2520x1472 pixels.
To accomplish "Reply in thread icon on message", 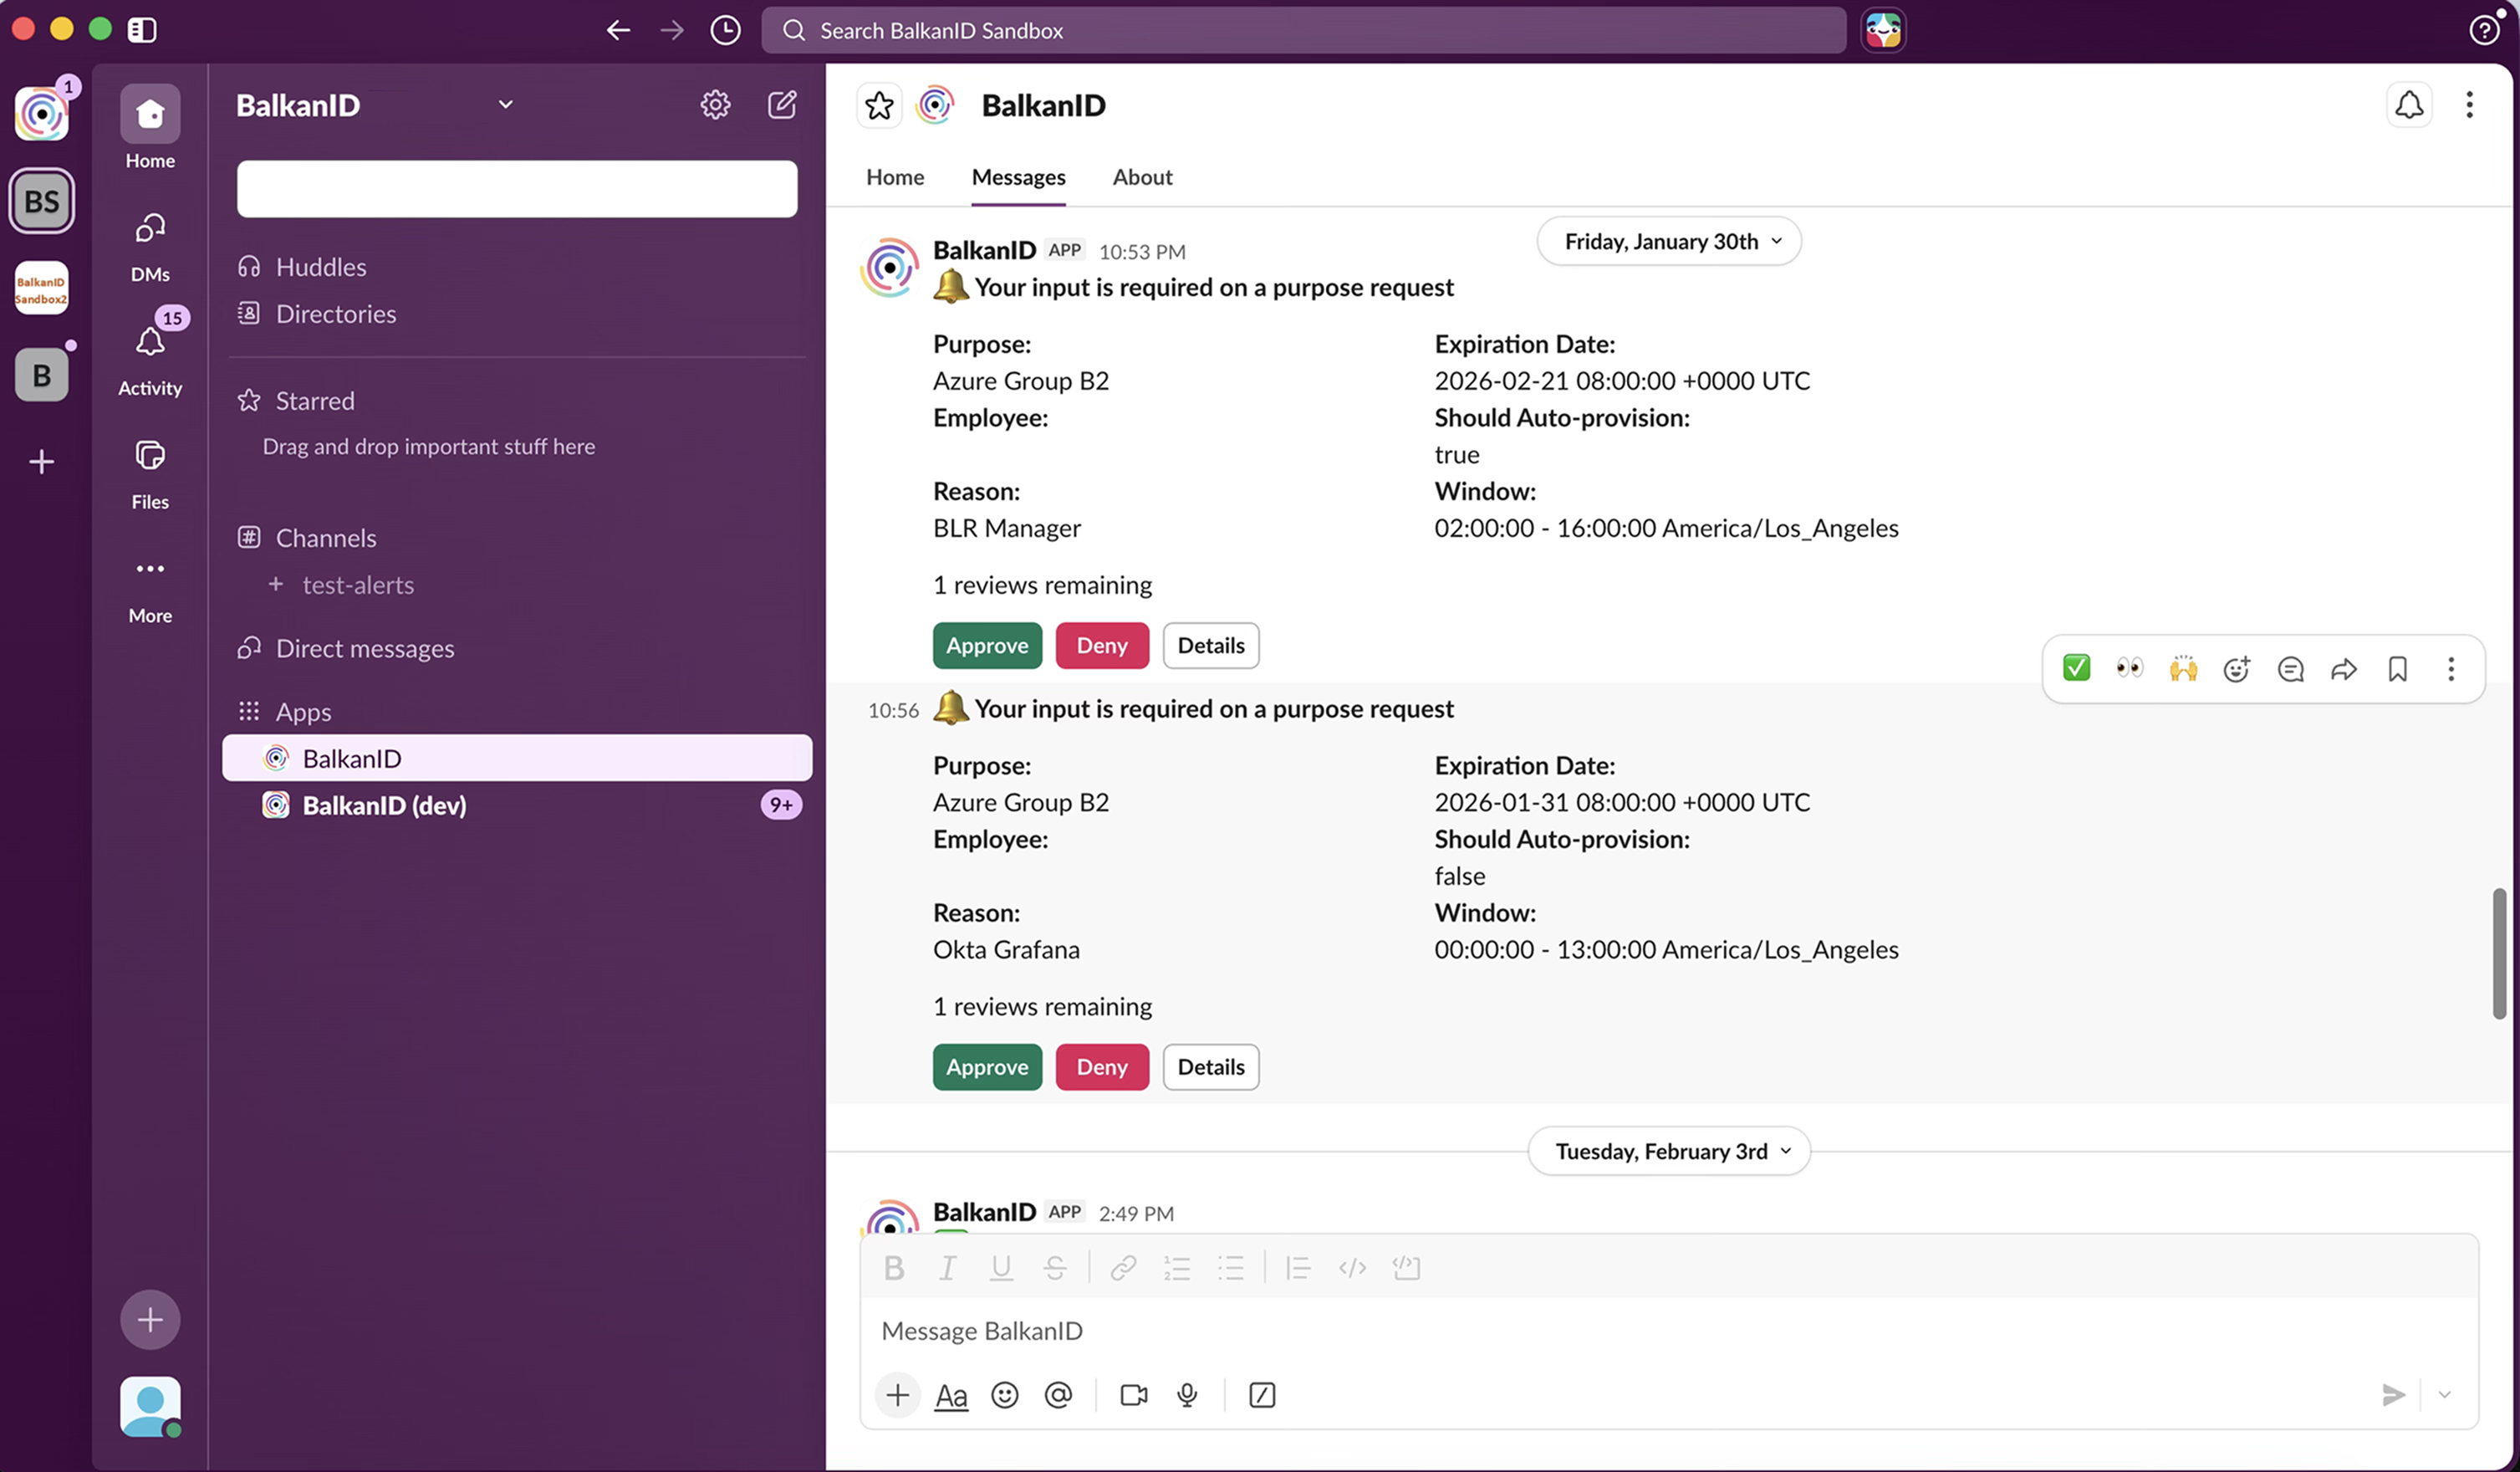I will pyautogui.click(x=2290, y=668).
